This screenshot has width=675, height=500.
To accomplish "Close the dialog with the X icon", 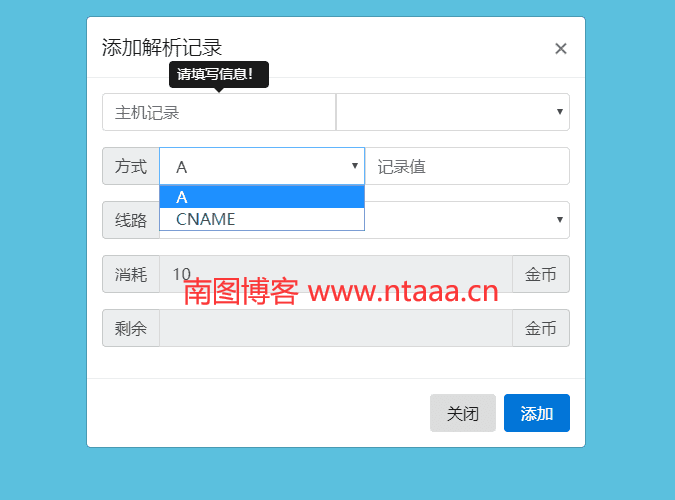I will tap(560, 49).
